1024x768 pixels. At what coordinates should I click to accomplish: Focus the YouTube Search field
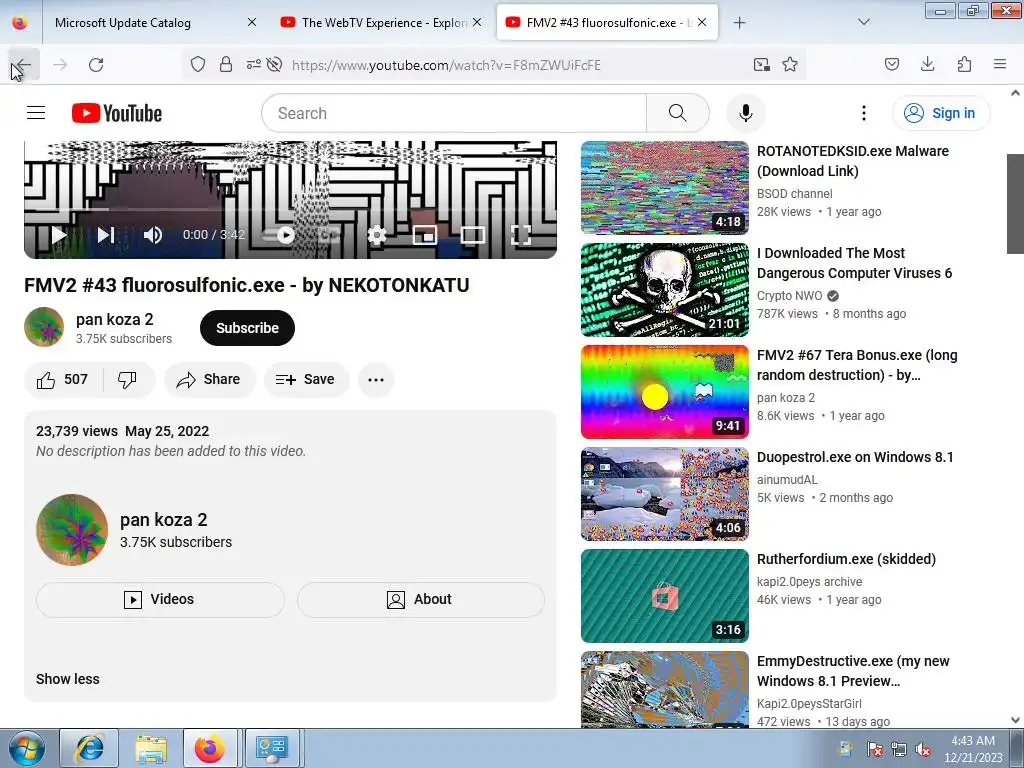[x=454, y=113]
